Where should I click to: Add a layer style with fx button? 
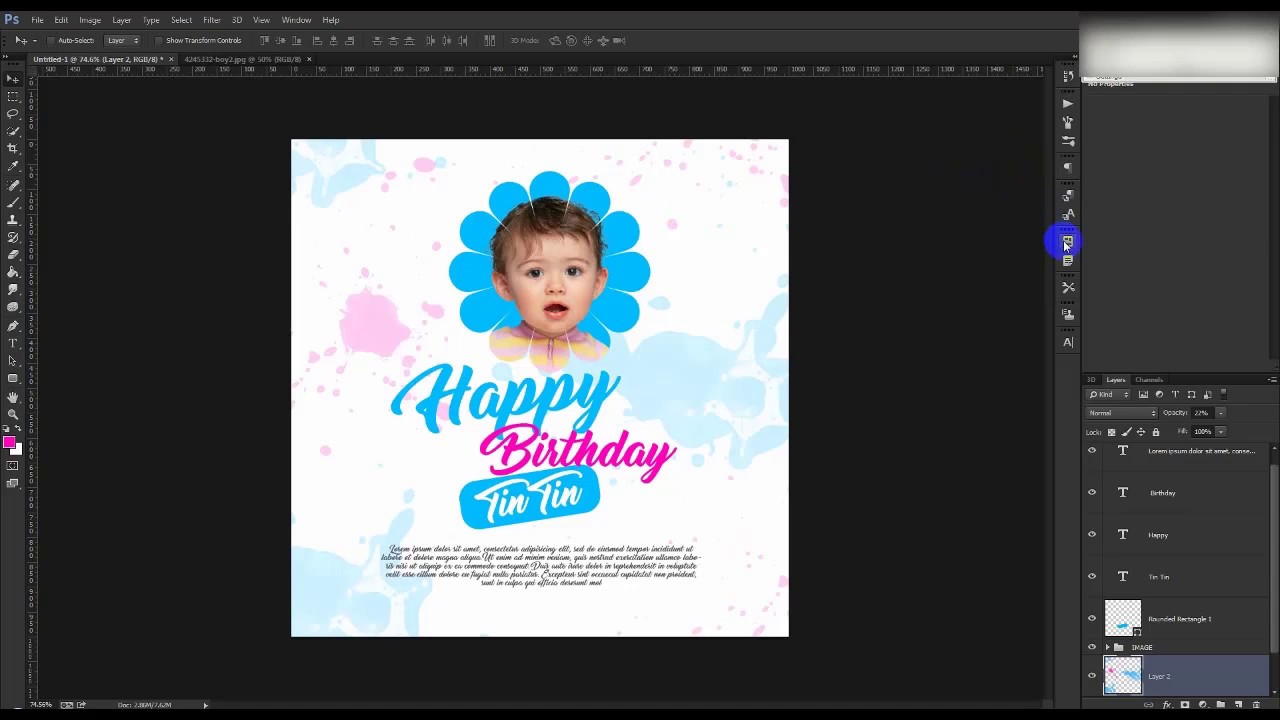(x=1167, y=705)
